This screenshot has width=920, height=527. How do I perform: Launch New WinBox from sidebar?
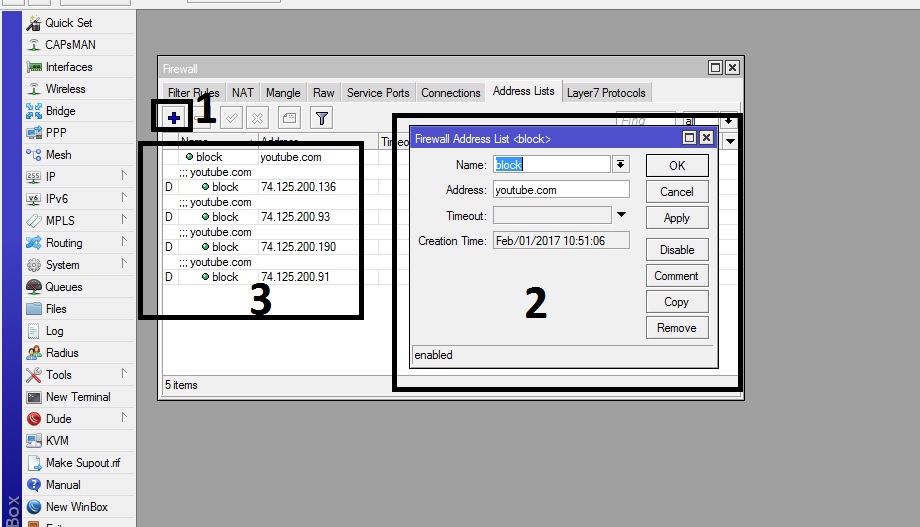[79, 507]
